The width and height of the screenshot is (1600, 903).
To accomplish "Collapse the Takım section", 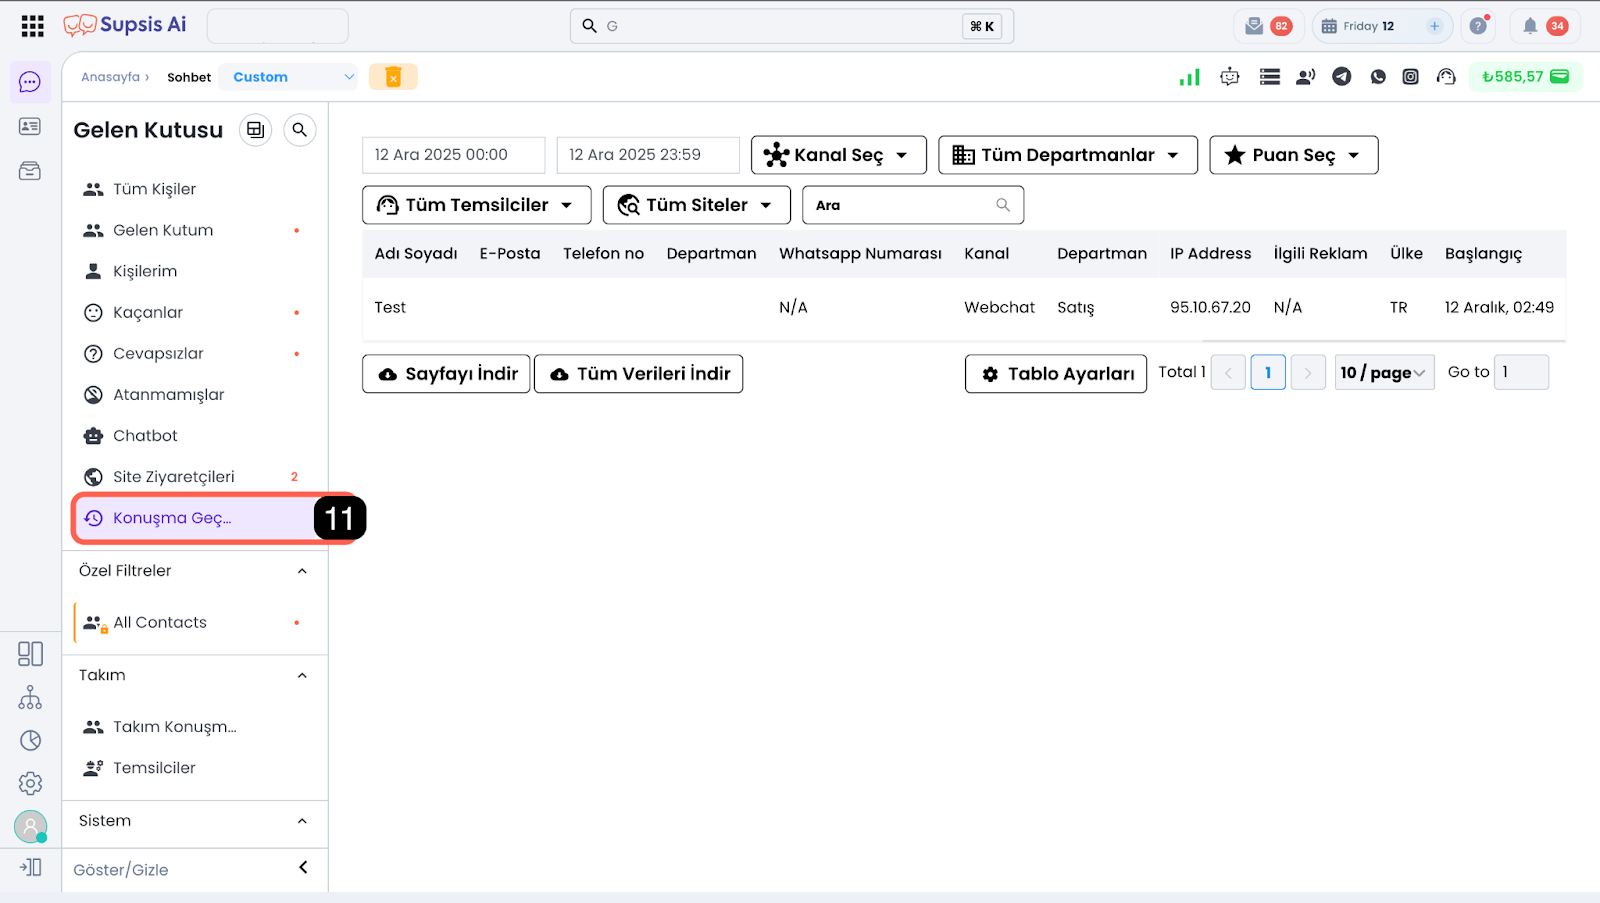I will coord(302,676).
